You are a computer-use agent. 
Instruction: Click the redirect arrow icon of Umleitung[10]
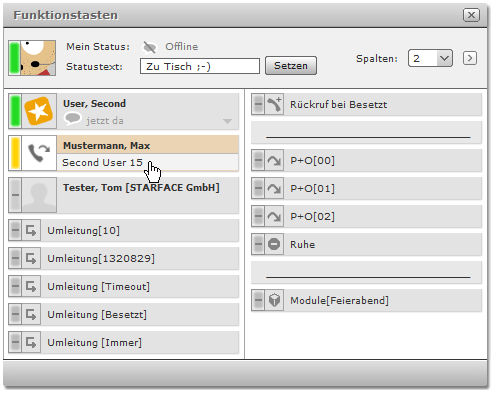pyautogui.click(x=31, y=230)
